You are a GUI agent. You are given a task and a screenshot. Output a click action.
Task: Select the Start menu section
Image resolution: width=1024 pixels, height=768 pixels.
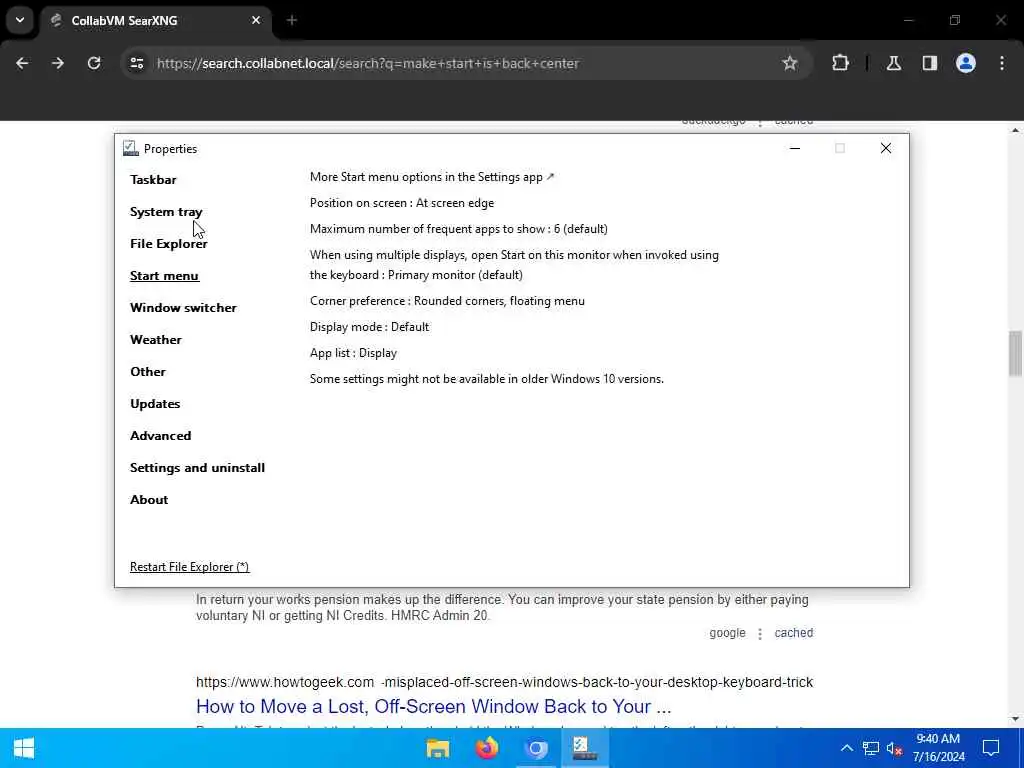click(164, 276)
